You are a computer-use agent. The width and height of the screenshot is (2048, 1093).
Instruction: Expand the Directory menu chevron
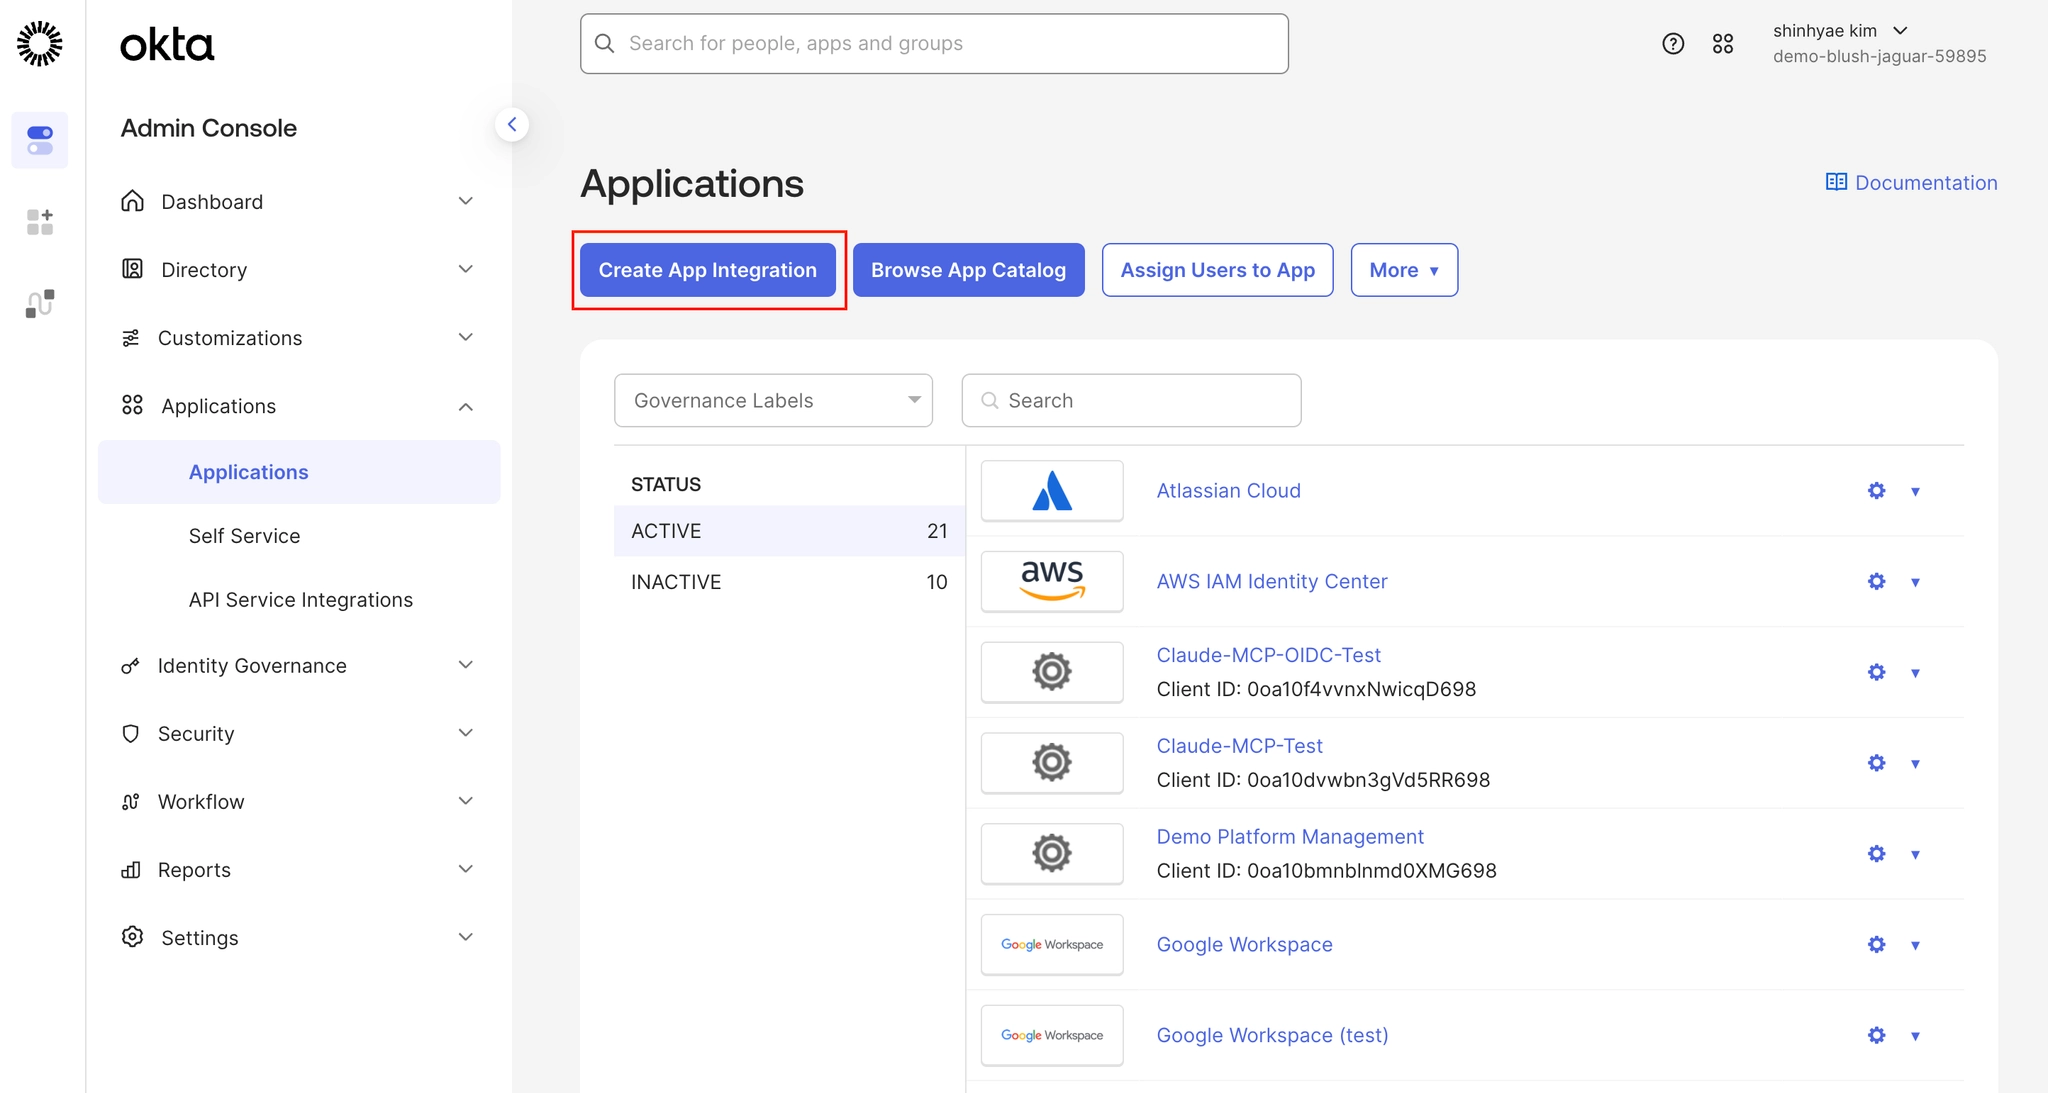pyautogui.click(x=465, y=269)
